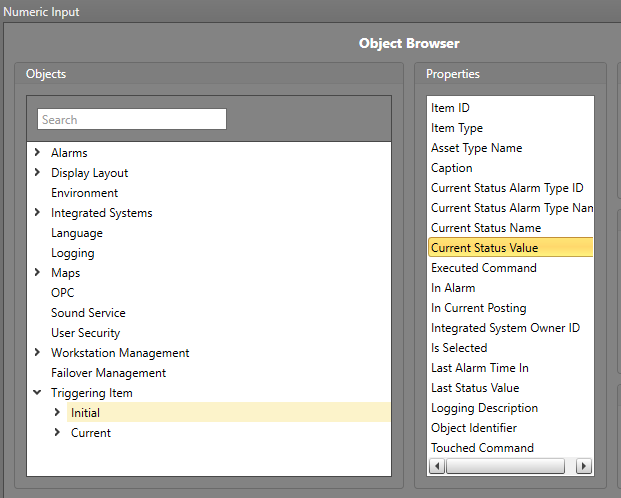Collapse the Triggering Item node
Image resolution: width=621 pixels, height=498 pixels.
pos(37,393)
